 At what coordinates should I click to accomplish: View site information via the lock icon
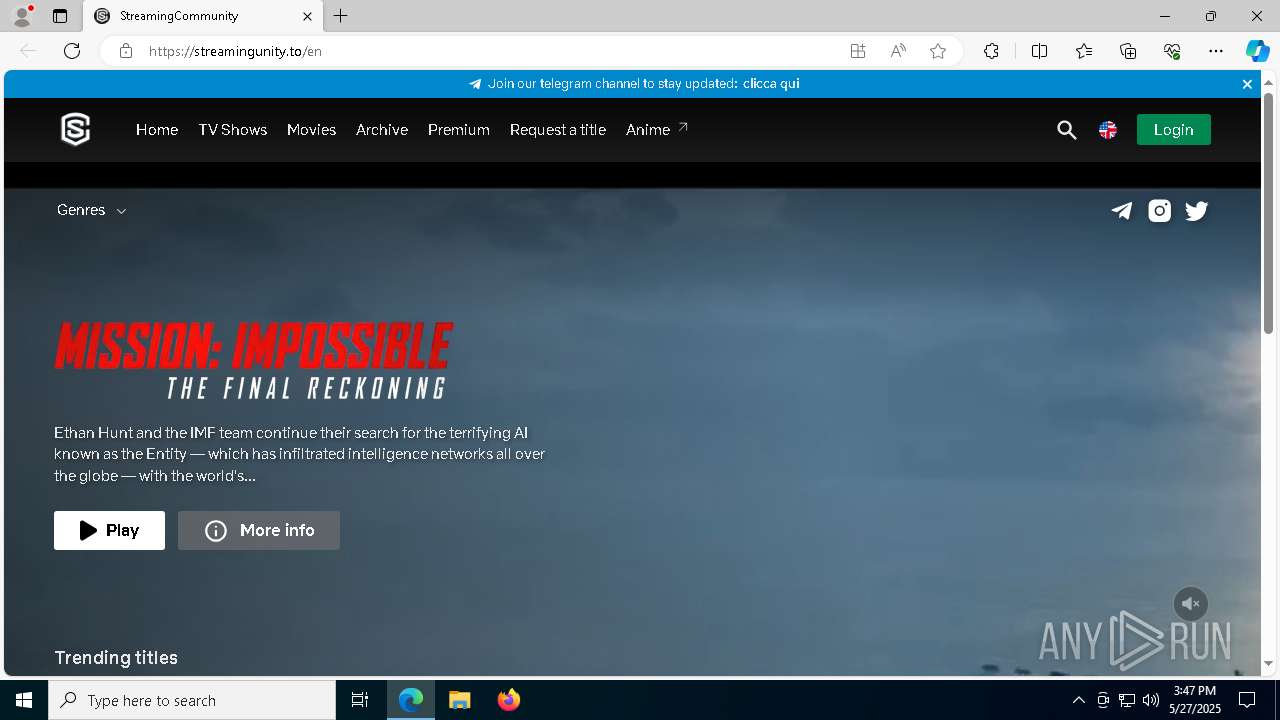point(125,51)
